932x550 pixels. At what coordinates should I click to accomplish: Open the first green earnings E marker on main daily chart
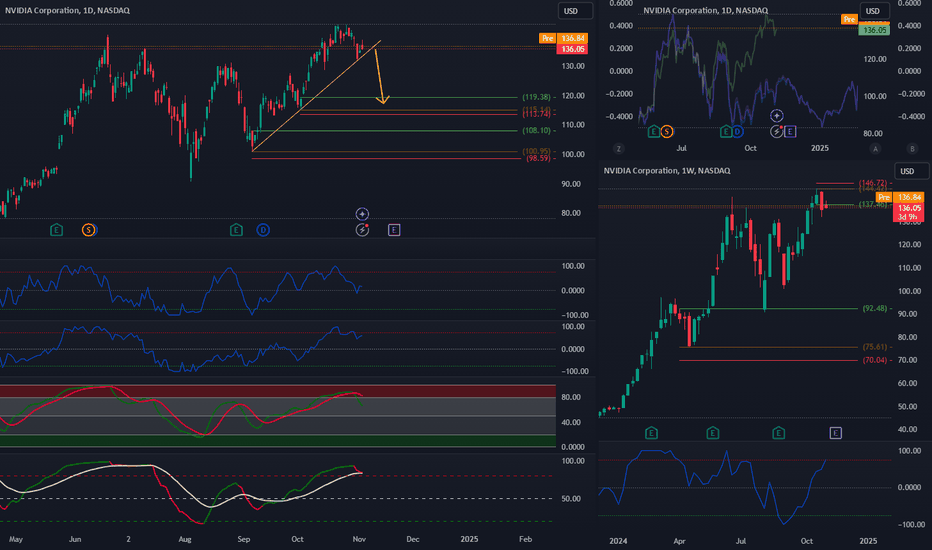[56, 230]
